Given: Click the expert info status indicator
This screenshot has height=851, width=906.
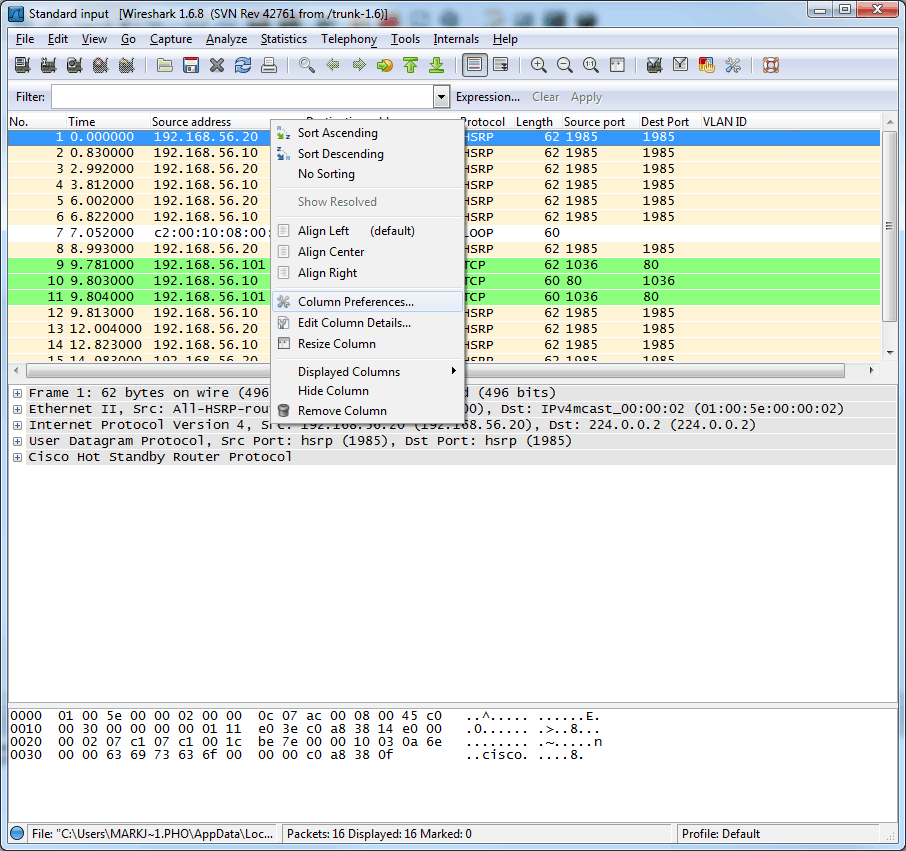Looking at the screenshot, I should [x=17, y=833].
